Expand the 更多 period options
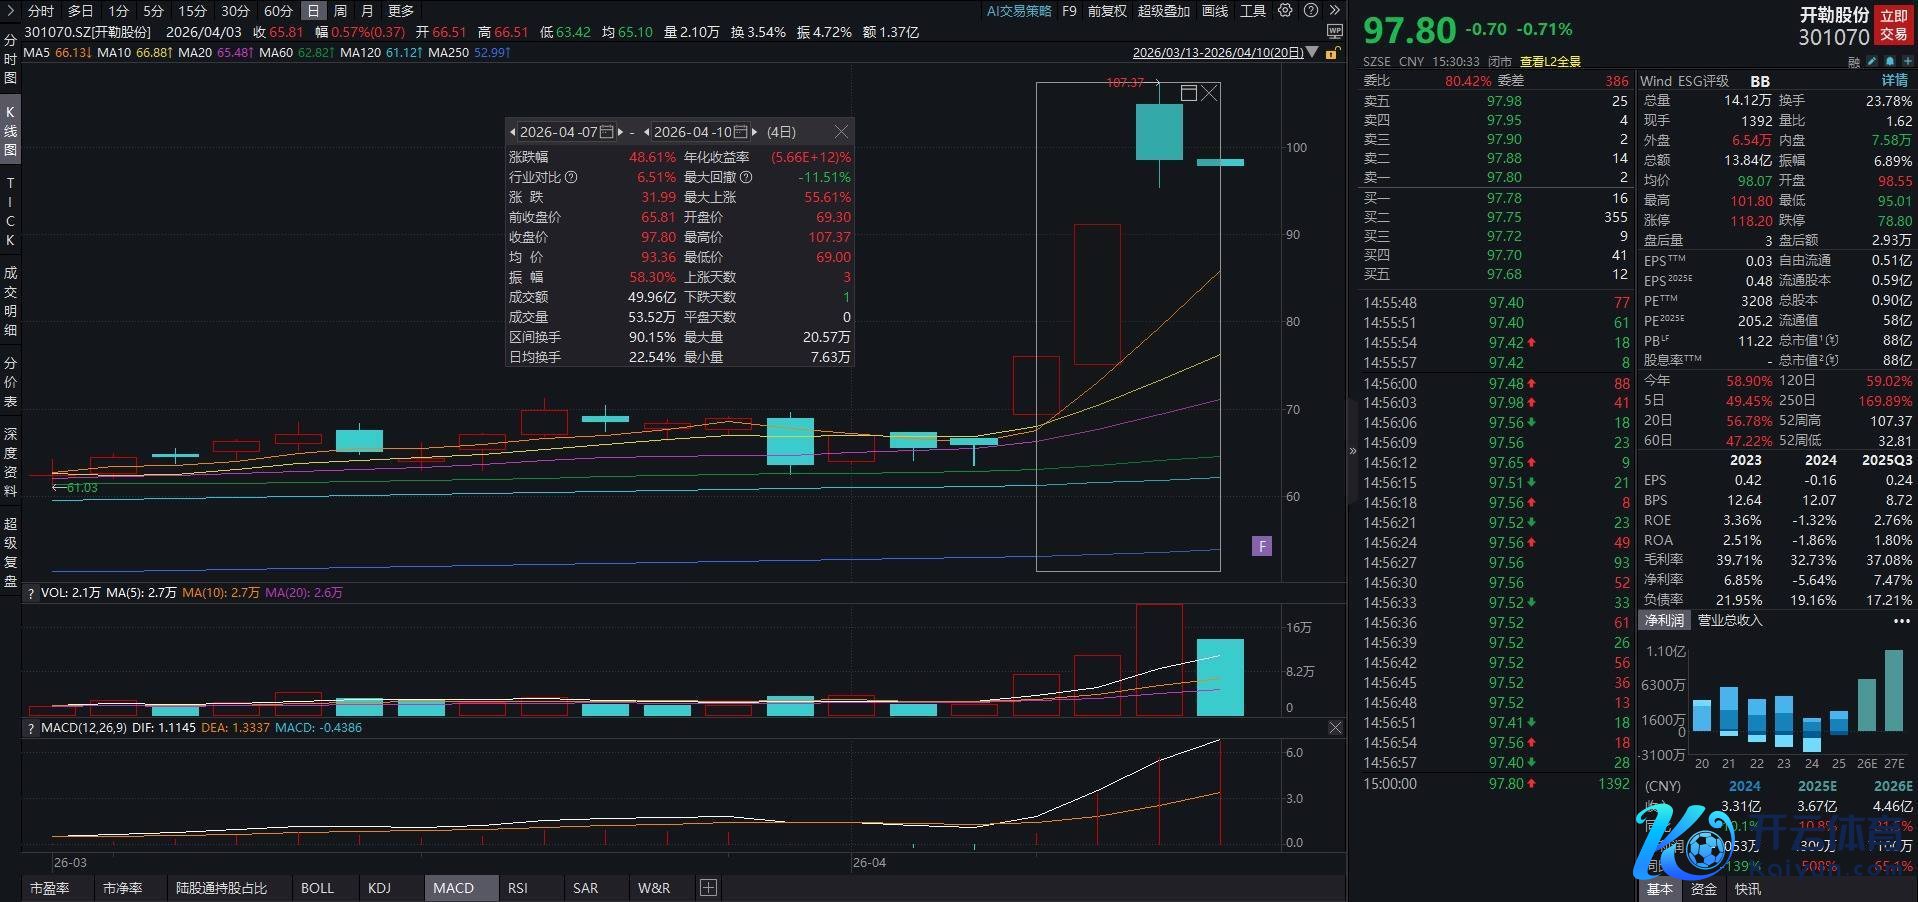Screen dimensions: 1918x902 coord(401,11)
